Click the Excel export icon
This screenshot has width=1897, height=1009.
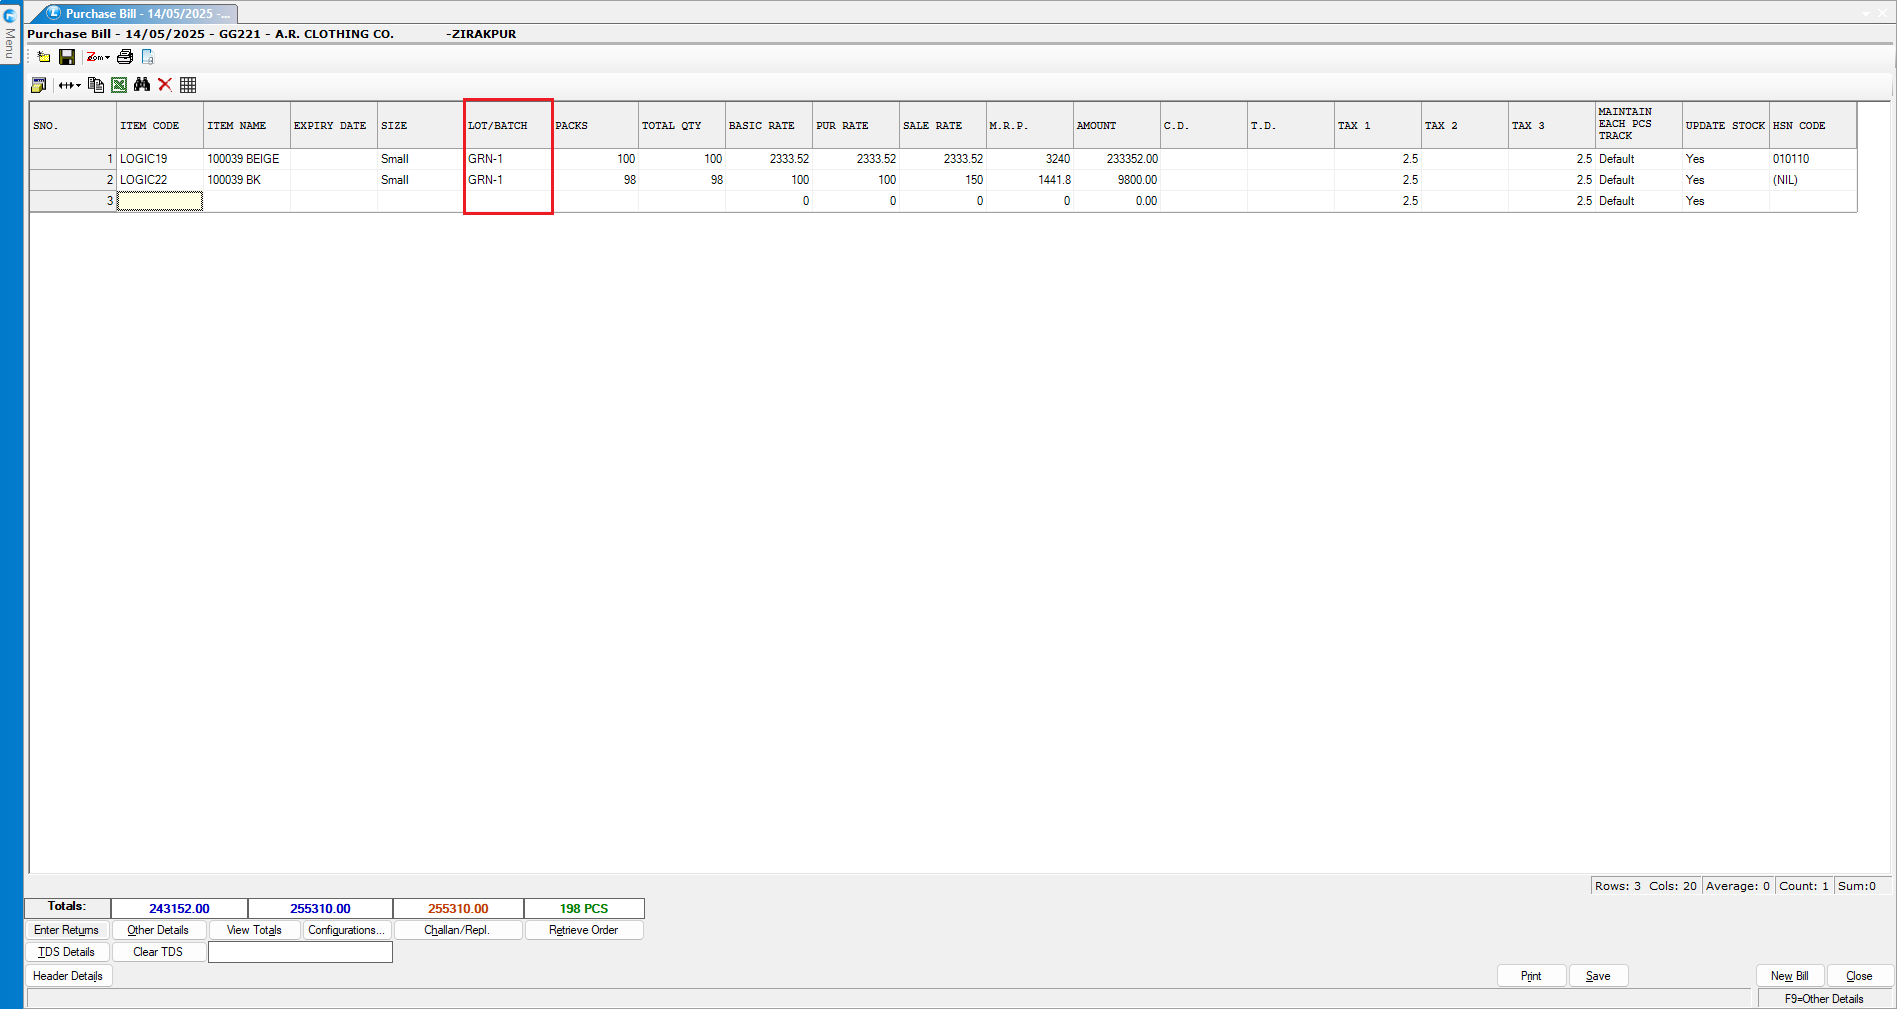click(x=119, y=85)
